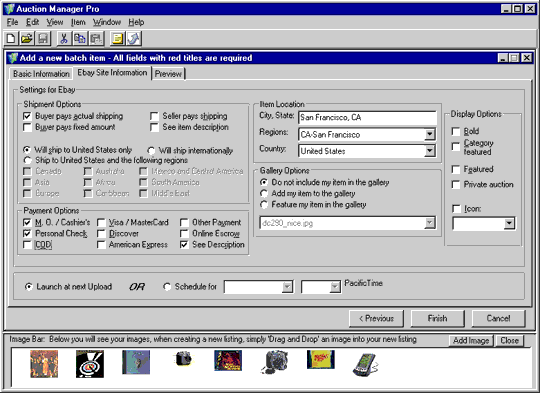Check Online Escrow option

click(x=184, y=234)
